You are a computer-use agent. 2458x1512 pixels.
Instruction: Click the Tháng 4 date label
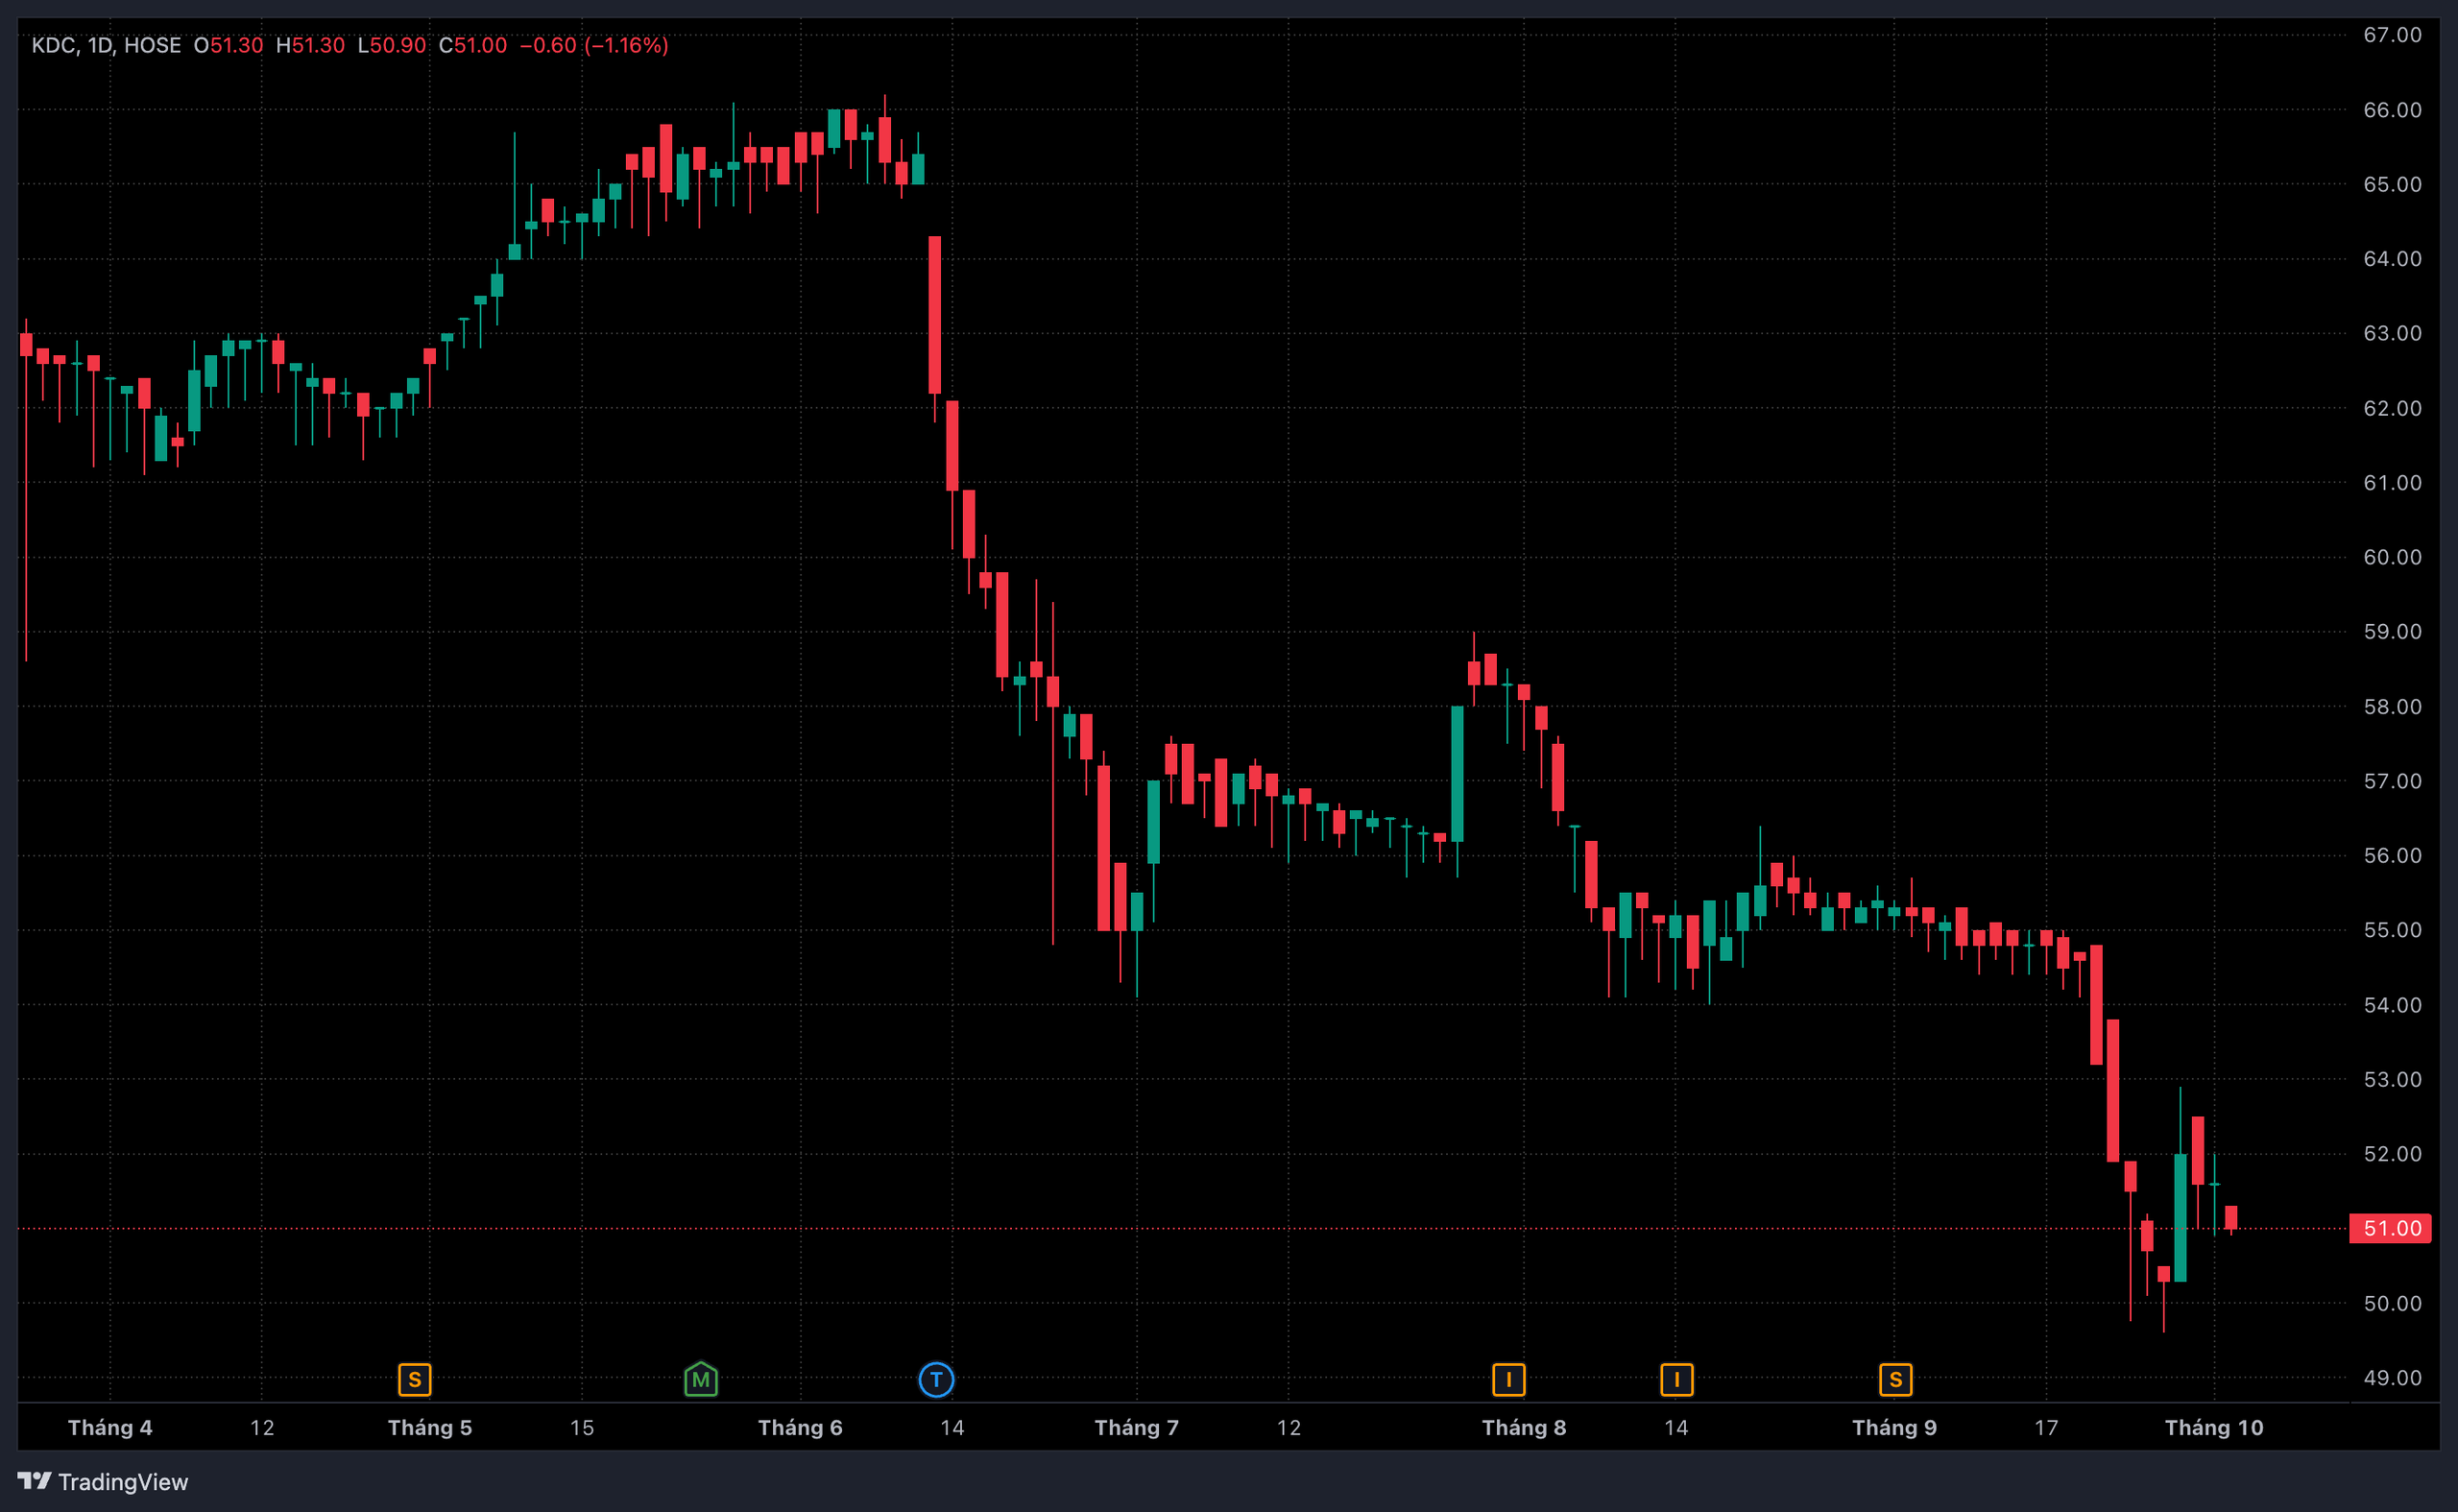point(110,1428)
